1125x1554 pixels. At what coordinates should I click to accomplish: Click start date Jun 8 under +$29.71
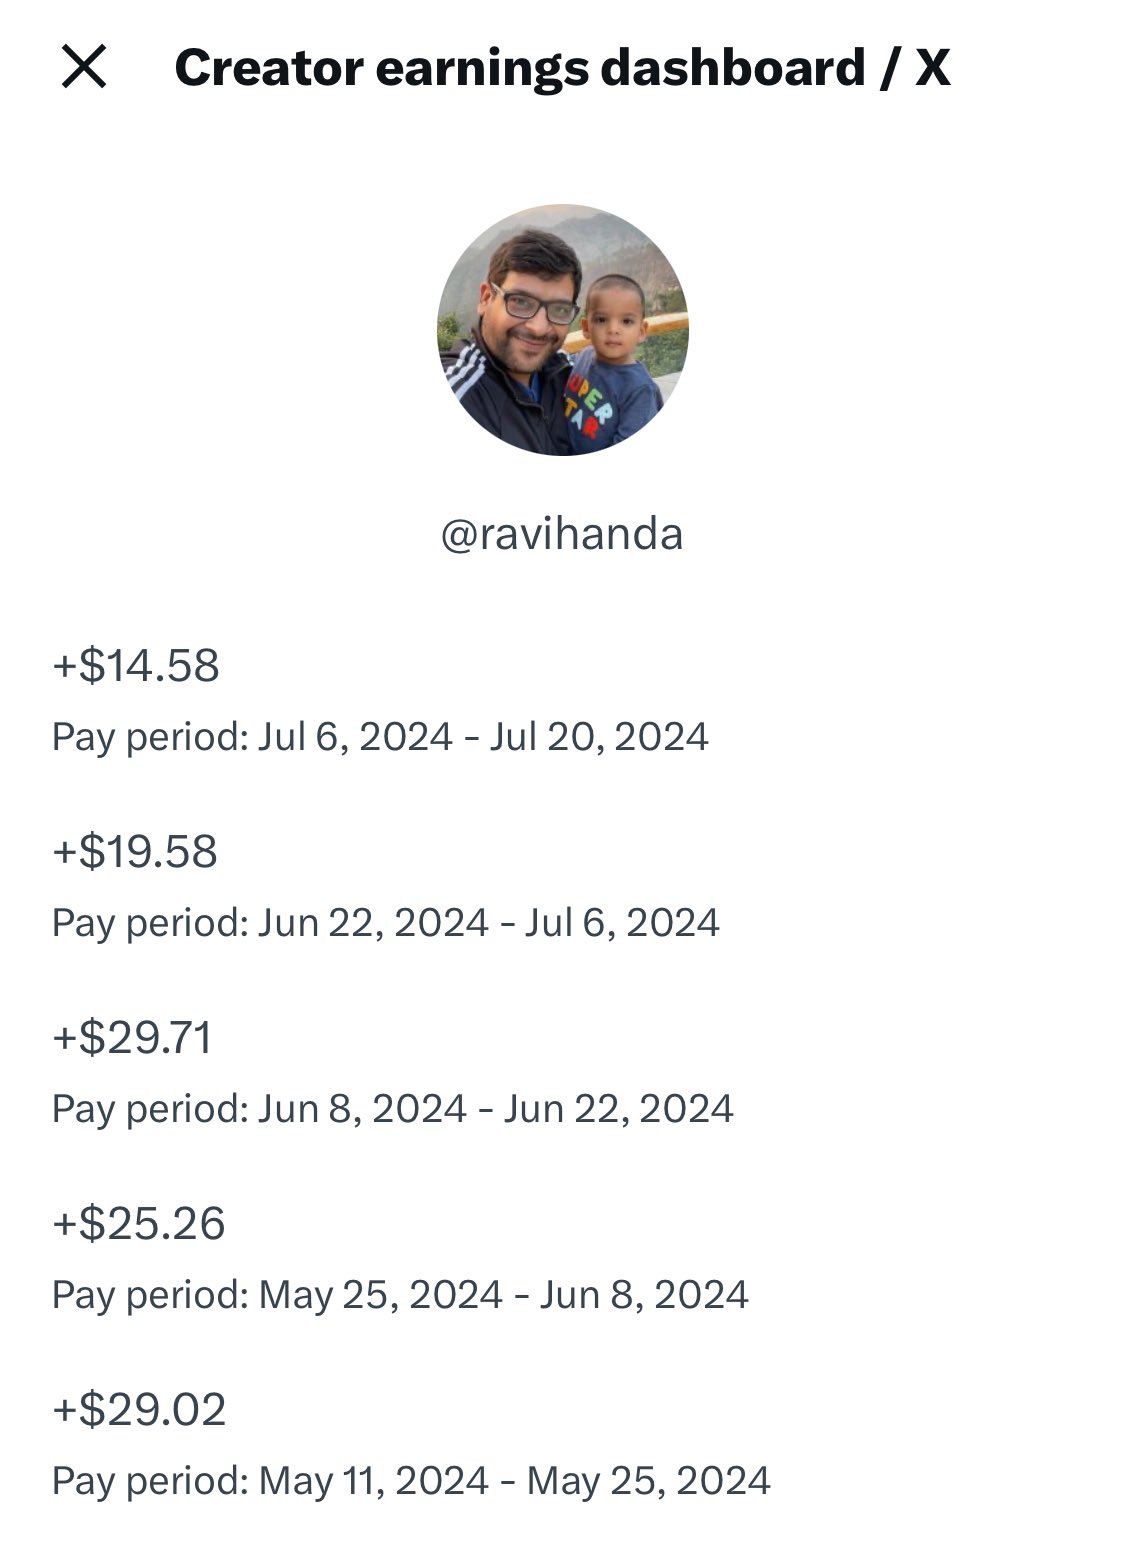pyautogui.click(x=362, y=1109)
